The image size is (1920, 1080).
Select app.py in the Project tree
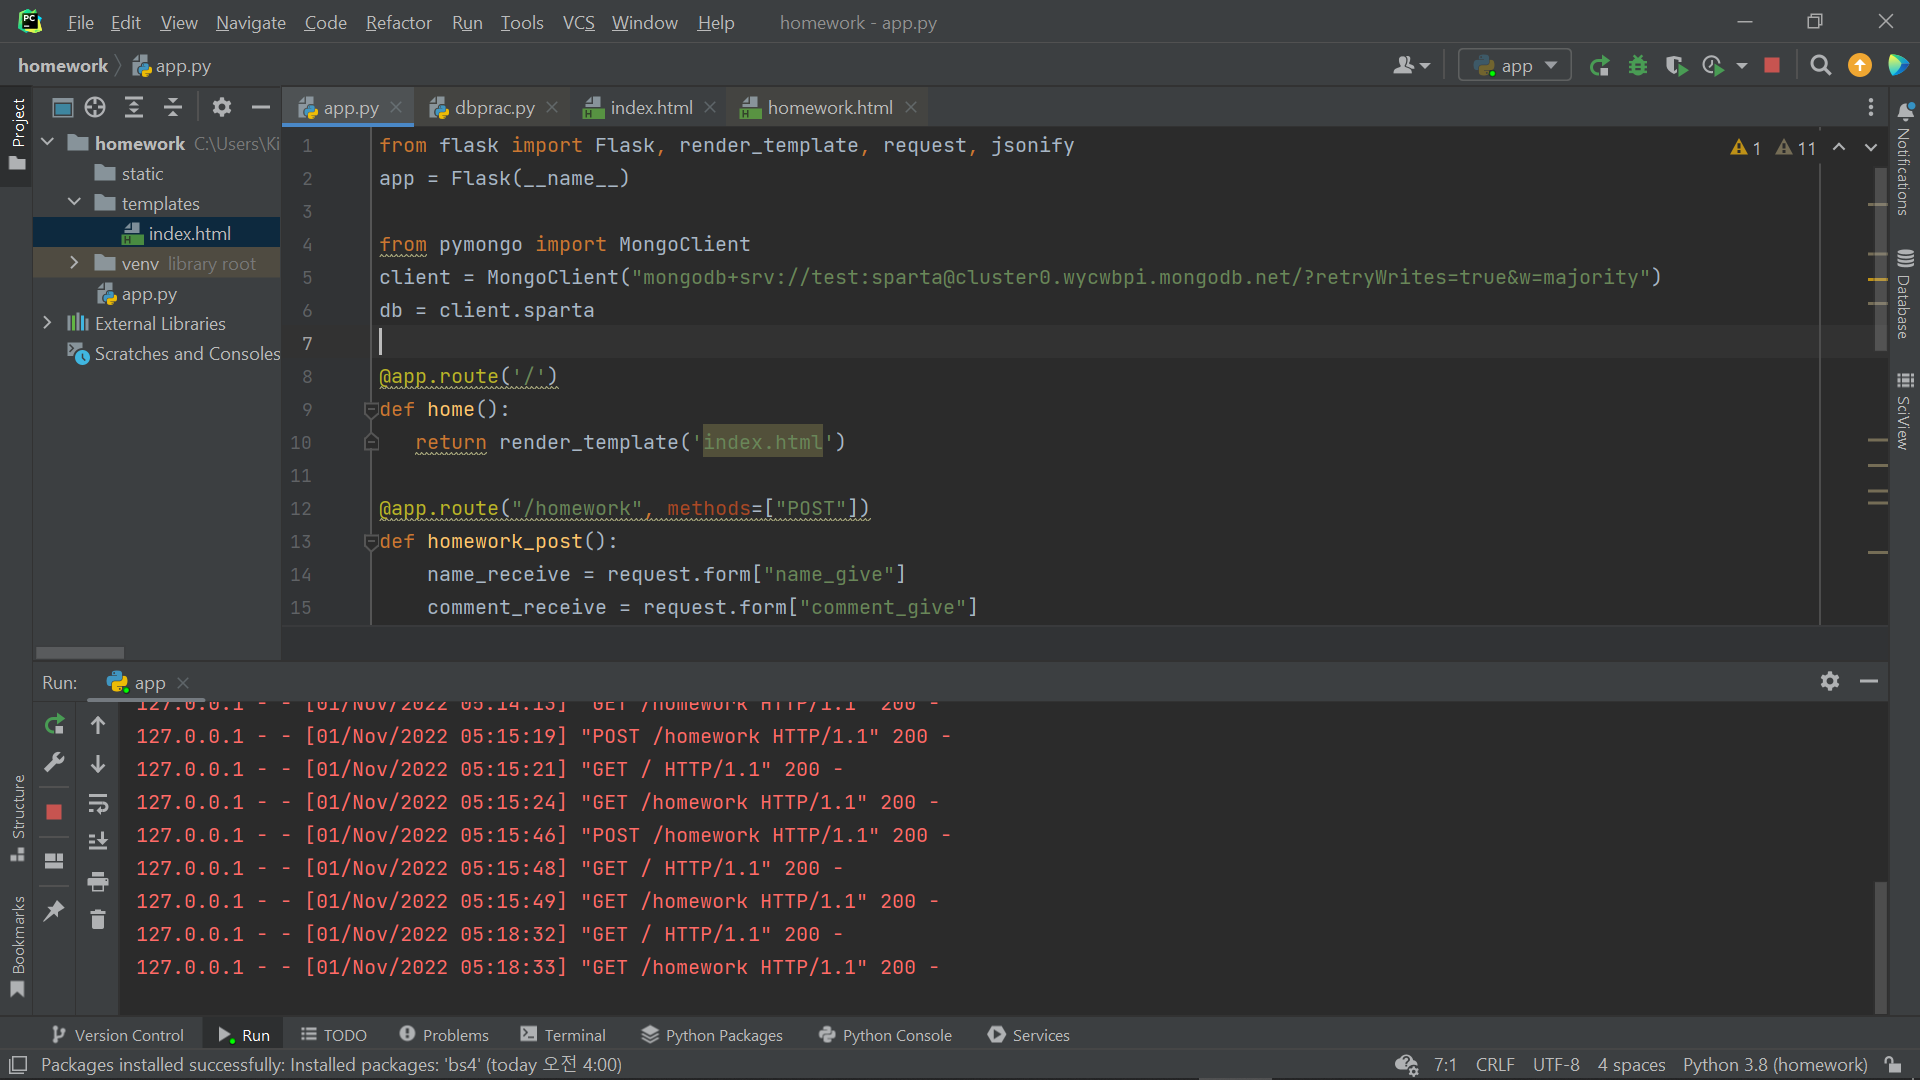tap(149, 294)
